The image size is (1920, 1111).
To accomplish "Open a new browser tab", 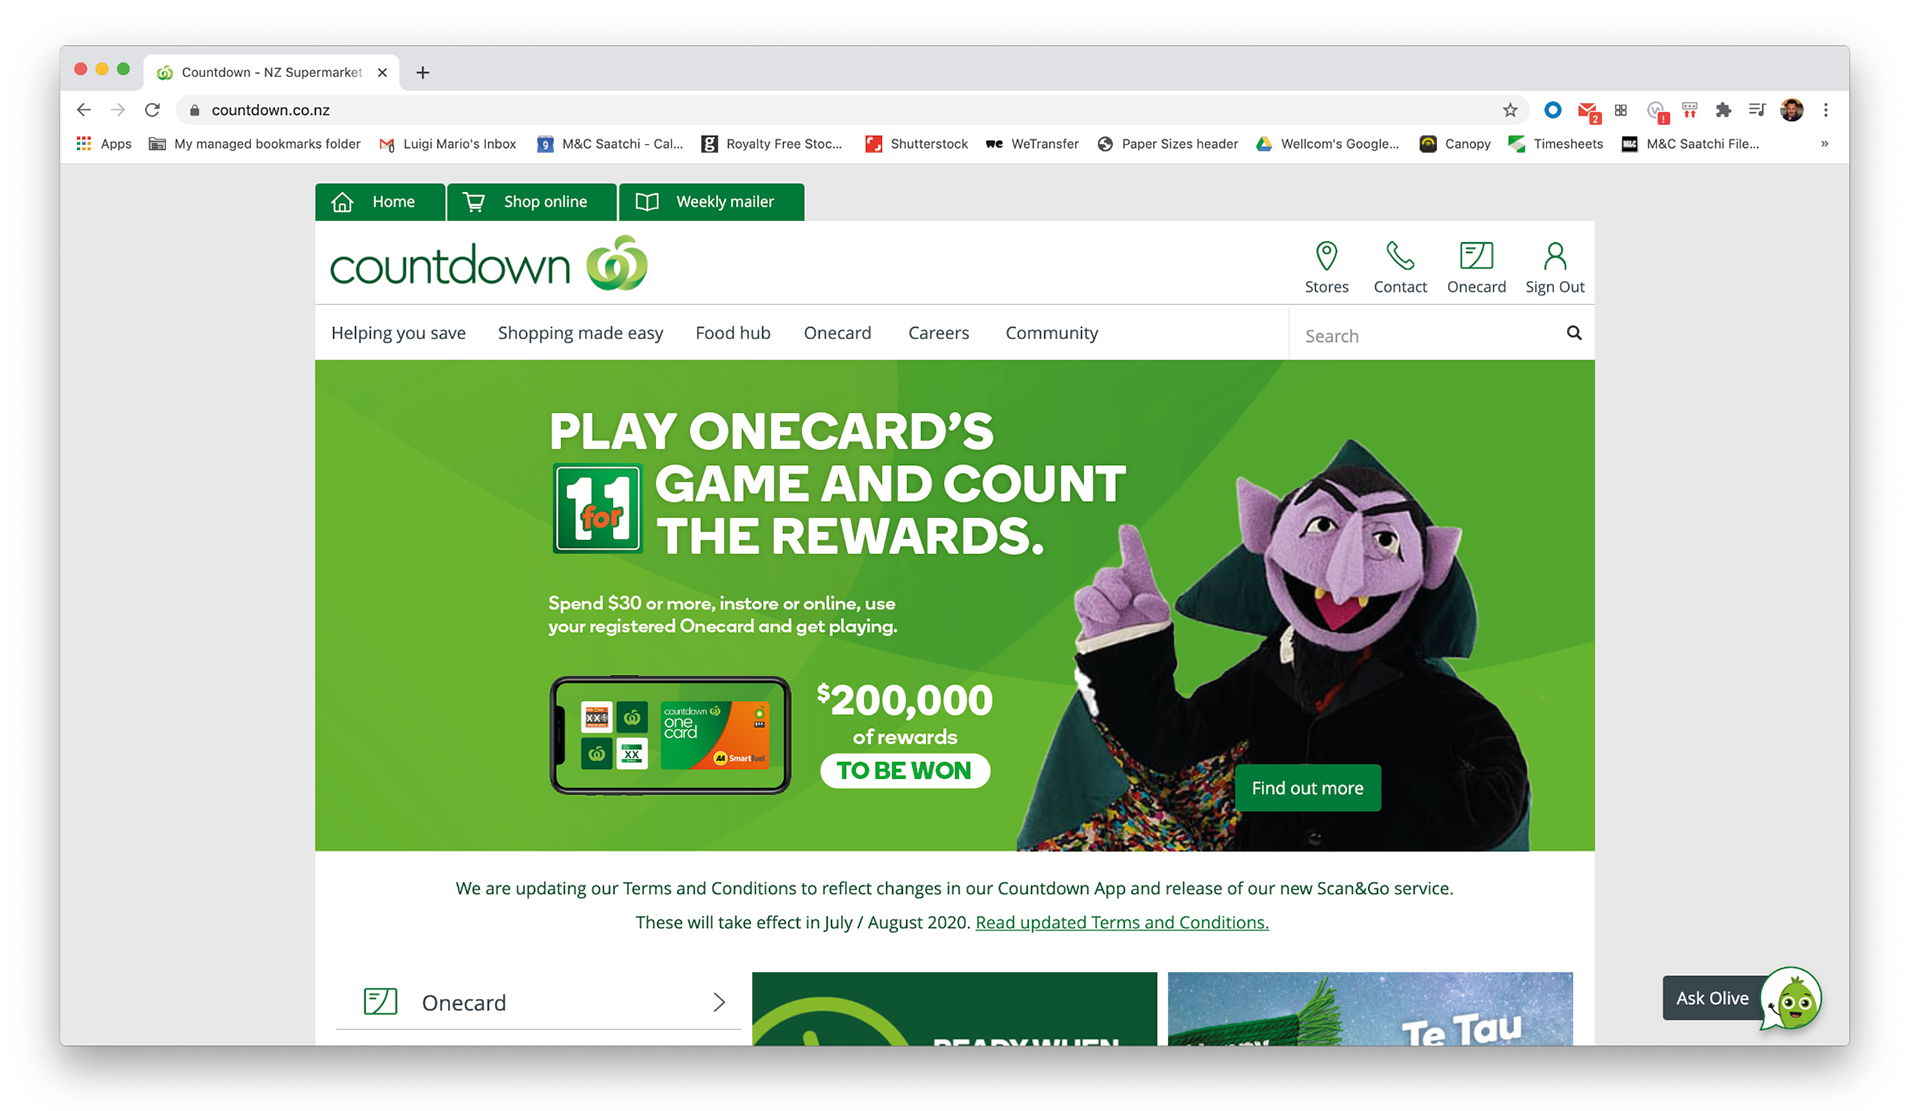I will click(423, 72).
